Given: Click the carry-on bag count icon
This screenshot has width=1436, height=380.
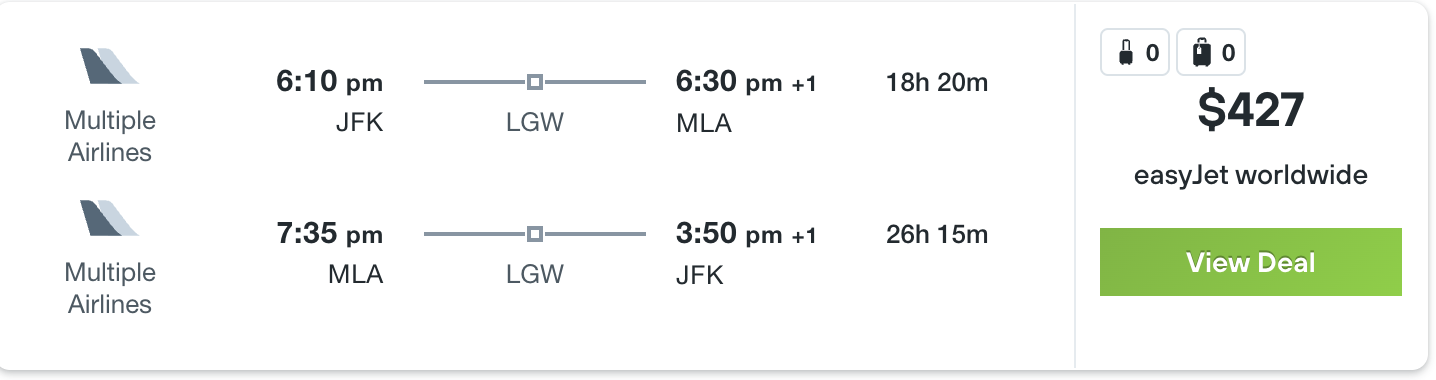Looking at the screenshot, I should click(x=1136, y=52).
